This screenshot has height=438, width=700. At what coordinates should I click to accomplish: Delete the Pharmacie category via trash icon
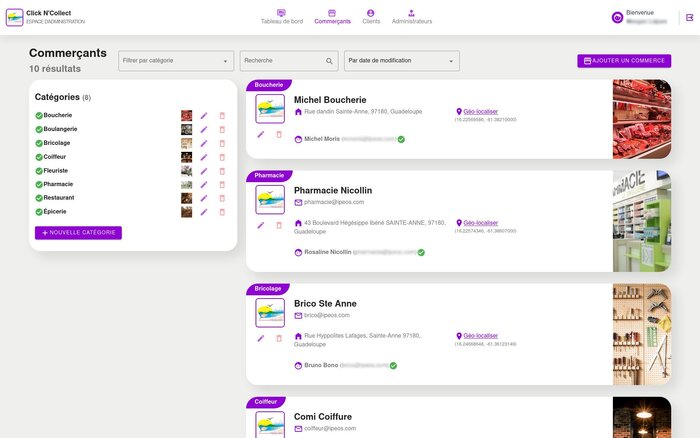pos(222,184)
